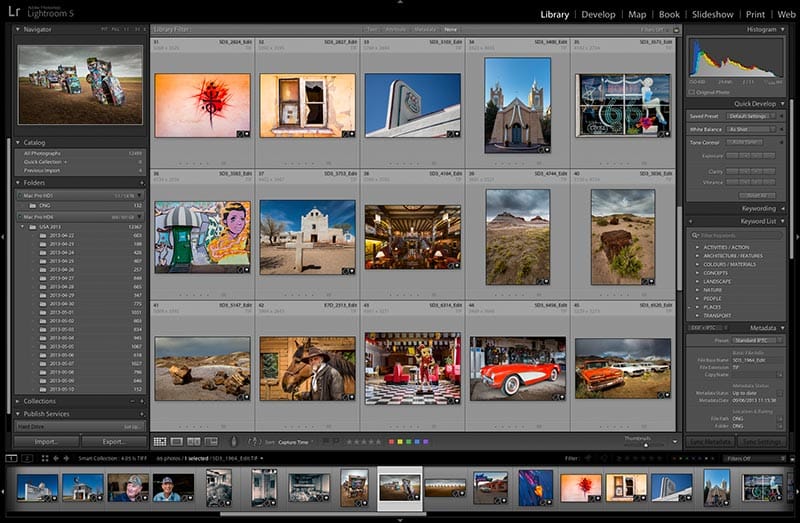Open the Sort Capture Time dropdown

coord(296,442)
